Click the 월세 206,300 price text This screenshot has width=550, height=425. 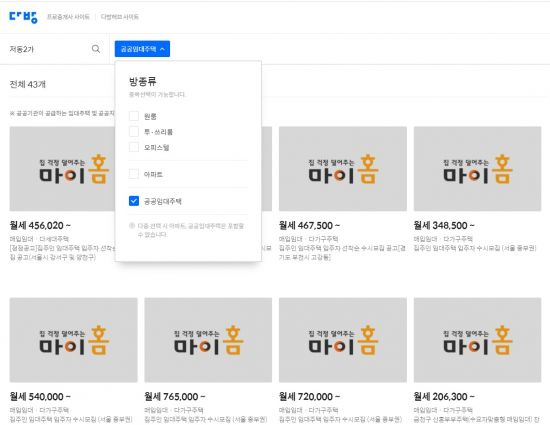pos(444,397)
